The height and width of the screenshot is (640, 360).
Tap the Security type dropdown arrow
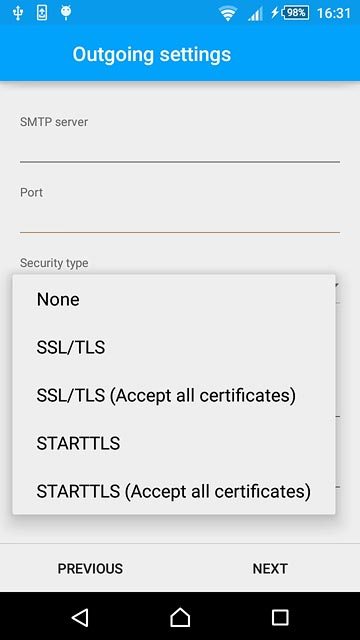click(x=337, y=285)
